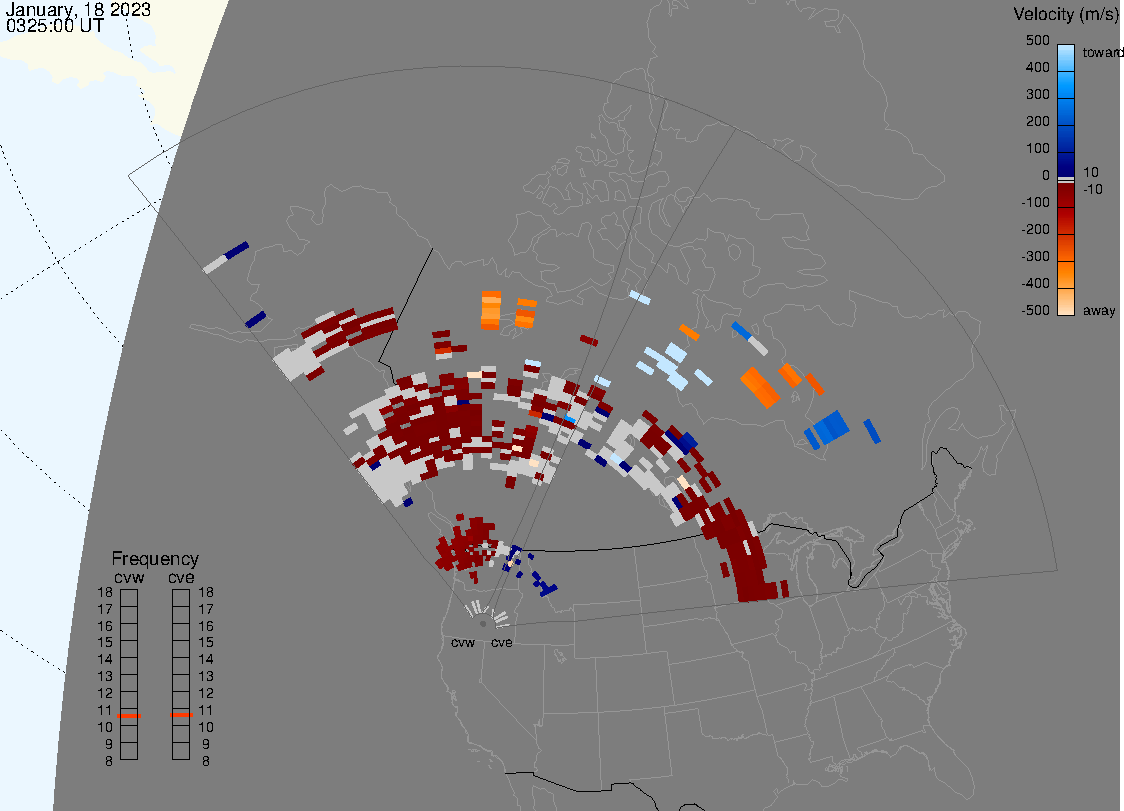This screenshot has height=811, width=1124.
Task: Click the 'January, 18 2023' date text
Action: (x=79, y=10)
